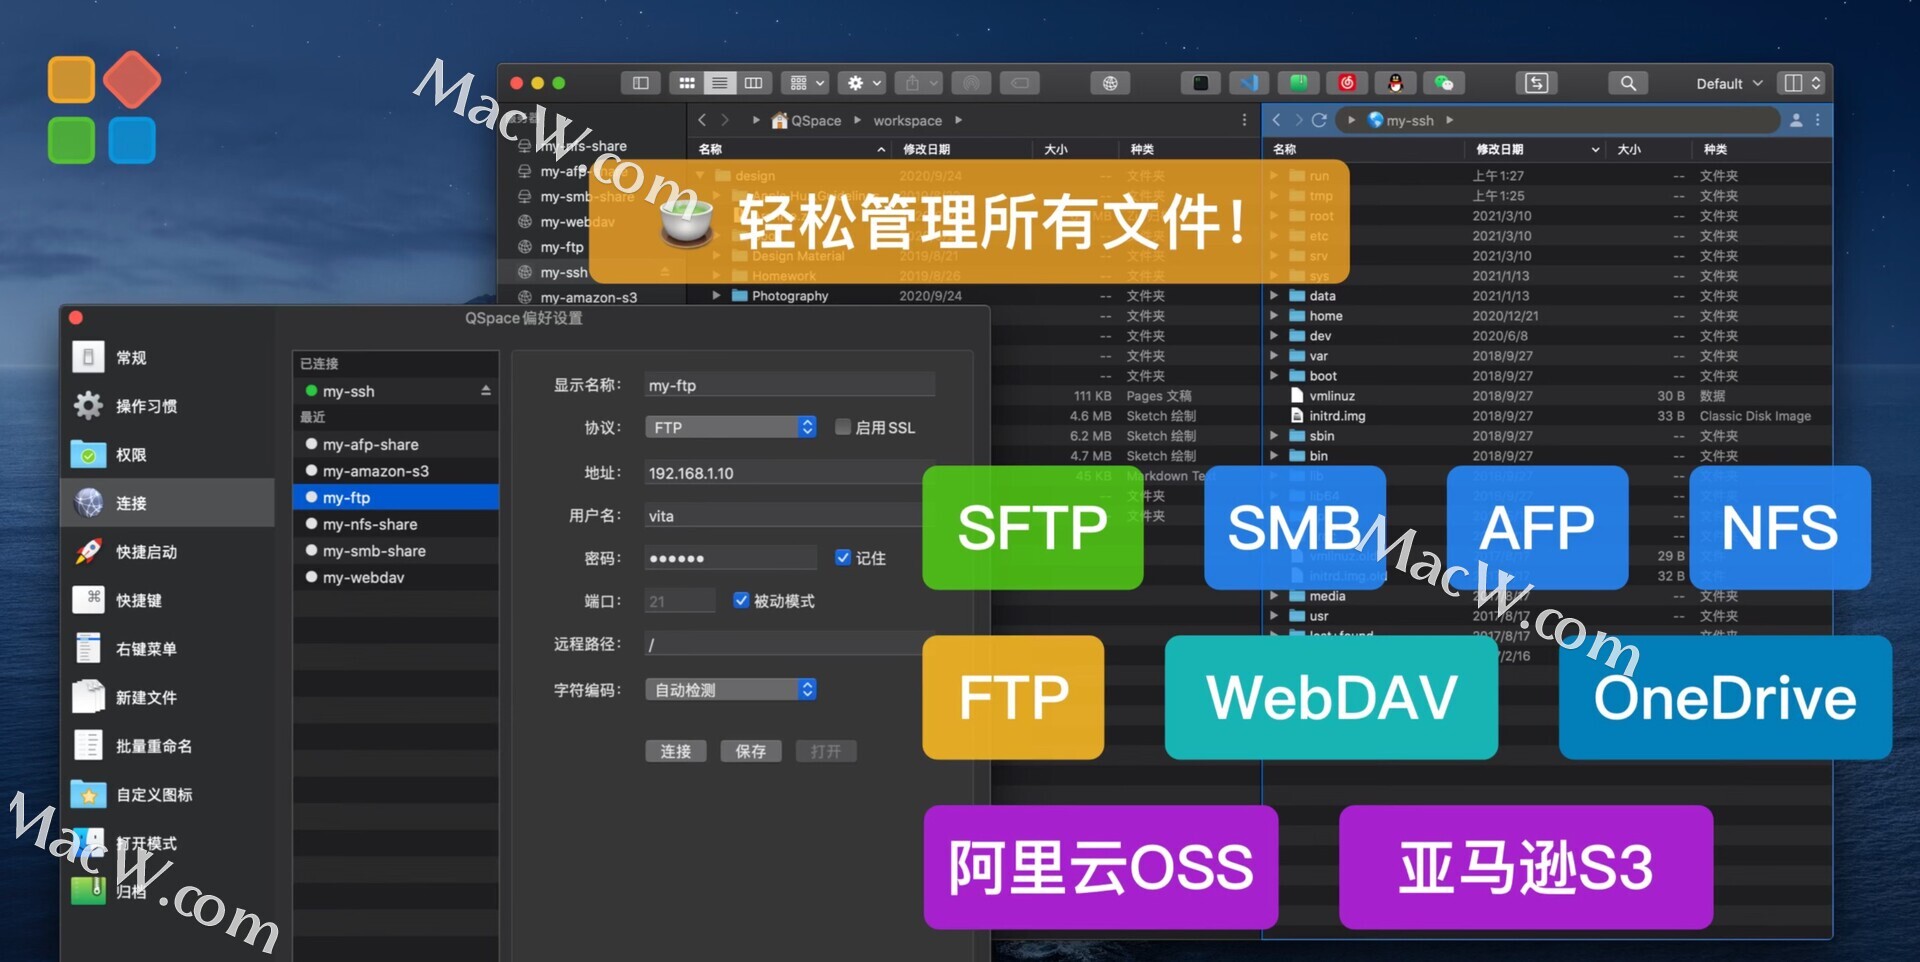Open the 批量重命名 preferences tab
This screenshot has width=1920, height=962.
point(168,746)
